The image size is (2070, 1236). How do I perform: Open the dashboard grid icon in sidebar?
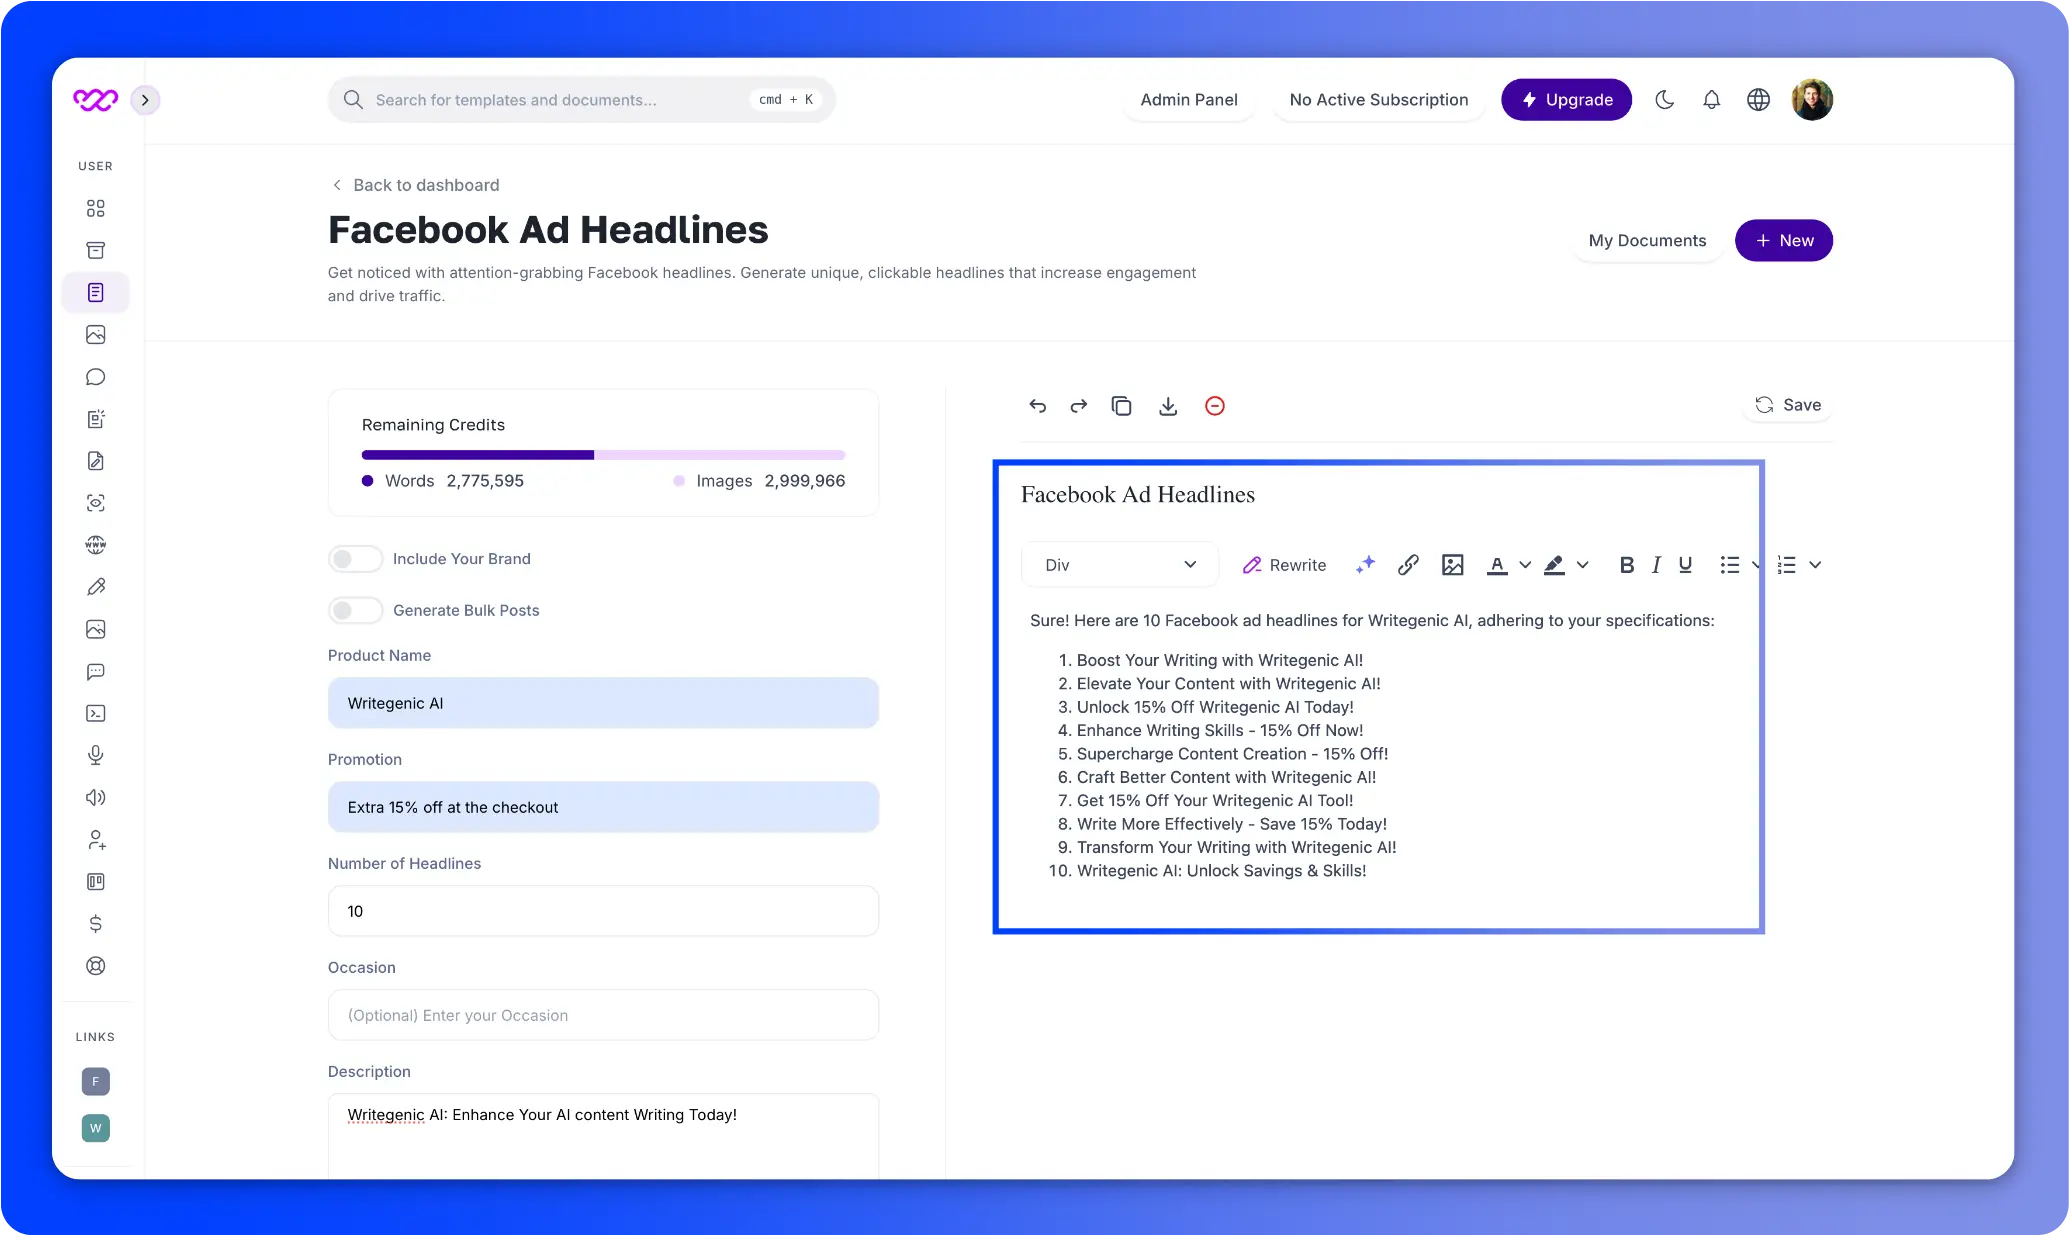[95, 208]
